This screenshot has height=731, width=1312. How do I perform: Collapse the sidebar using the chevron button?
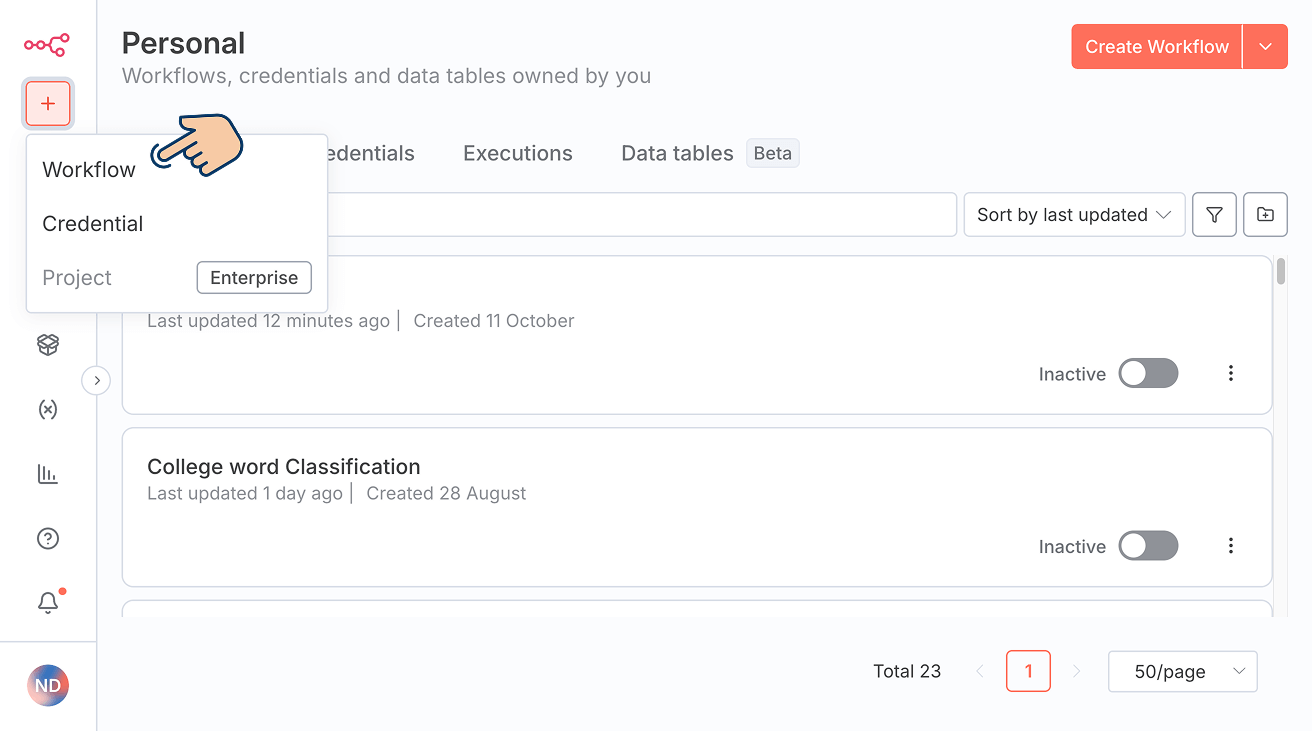(x=96, y=380)
